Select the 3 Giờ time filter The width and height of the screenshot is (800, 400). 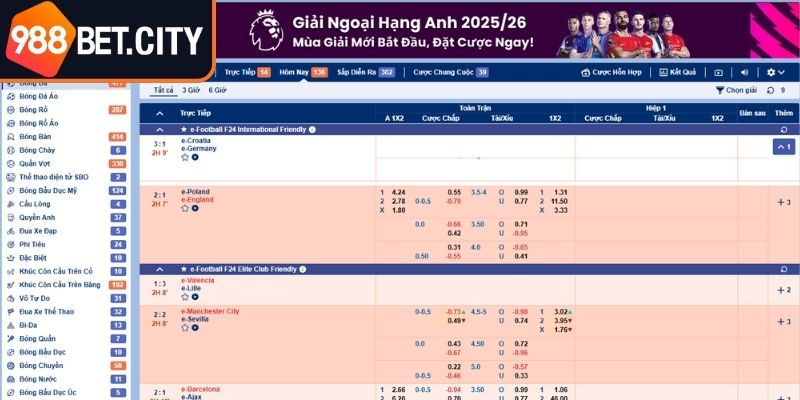(191, 90)
